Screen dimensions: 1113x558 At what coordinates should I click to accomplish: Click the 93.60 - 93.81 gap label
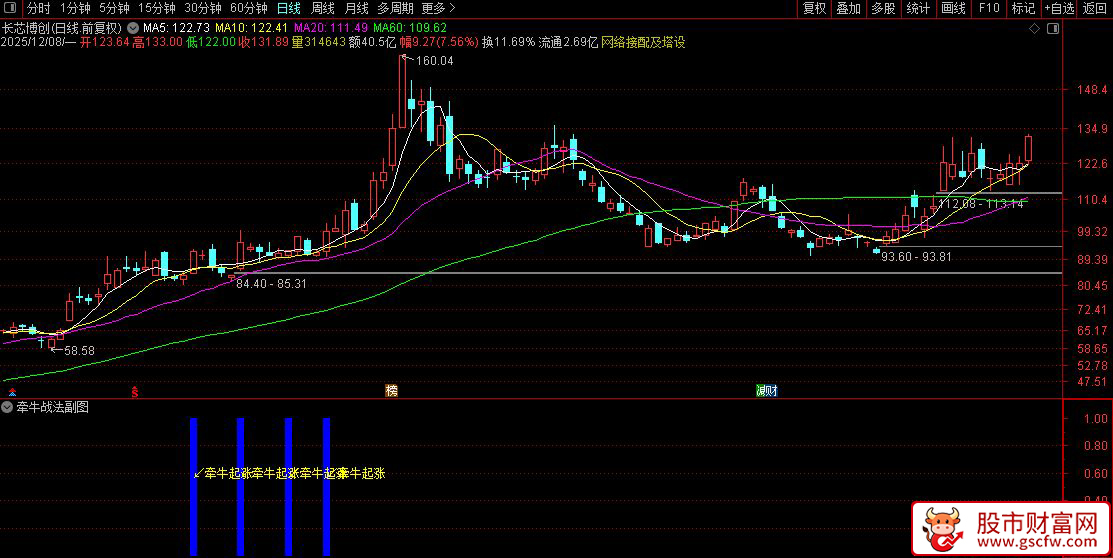pyautogui.click(x=916, y=257)
